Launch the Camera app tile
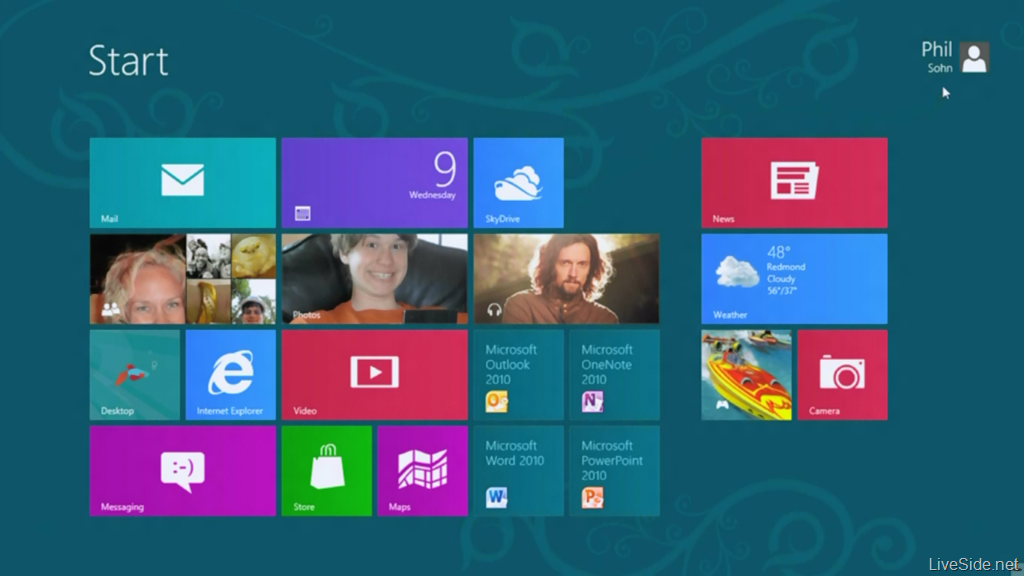Viewport: 1024px width, 576px height. point(842,375)
